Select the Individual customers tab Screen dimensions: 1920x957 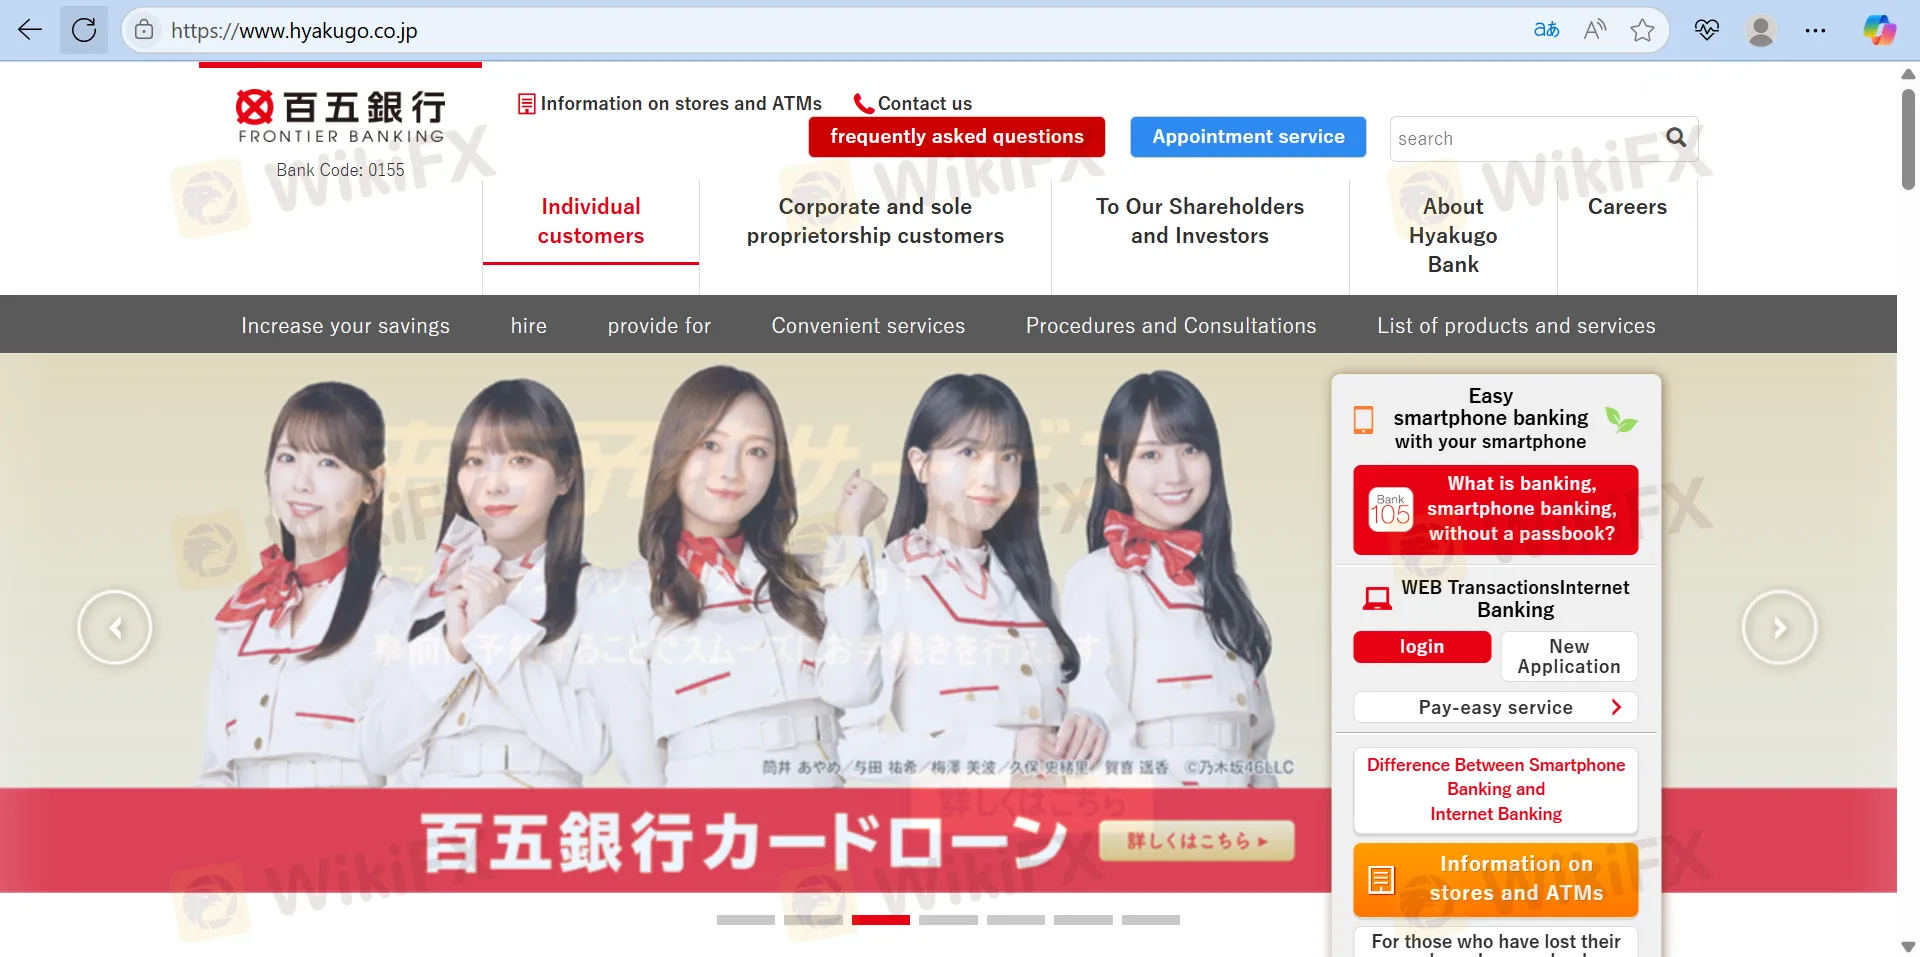point(591,221)
